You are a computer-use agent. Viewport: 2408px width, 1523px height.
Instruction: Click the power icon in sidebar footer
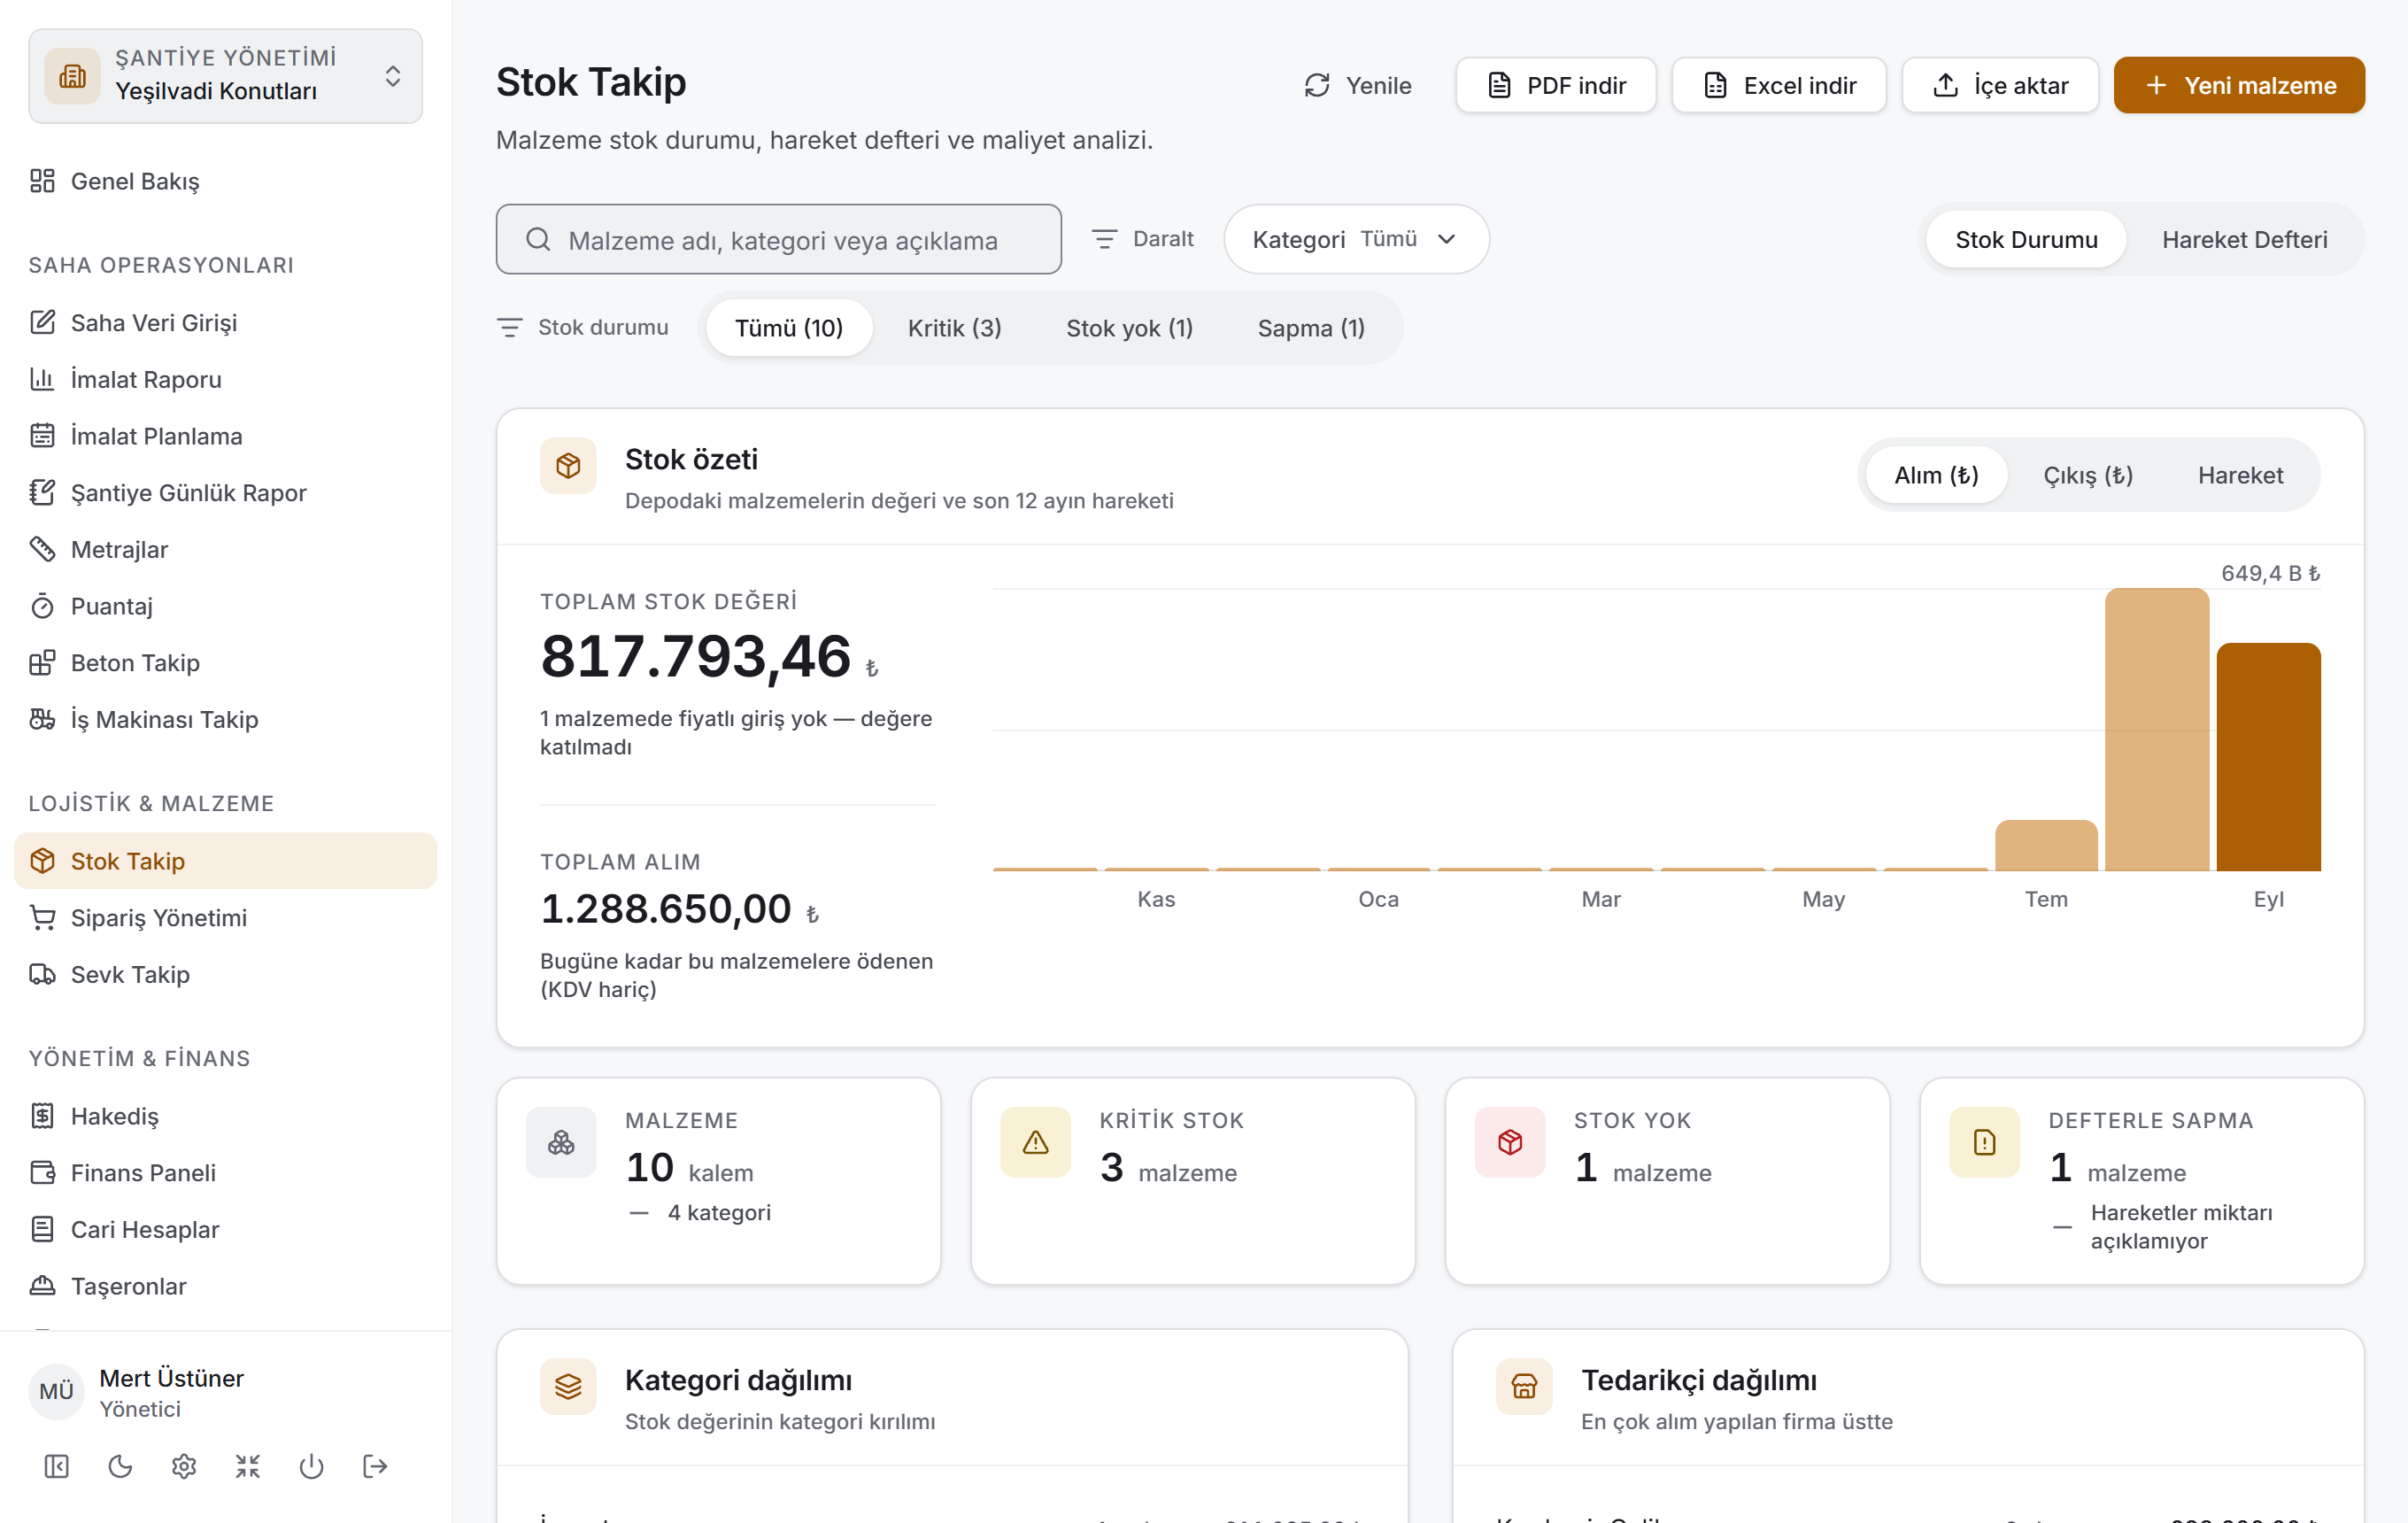tap(312, 1467)
